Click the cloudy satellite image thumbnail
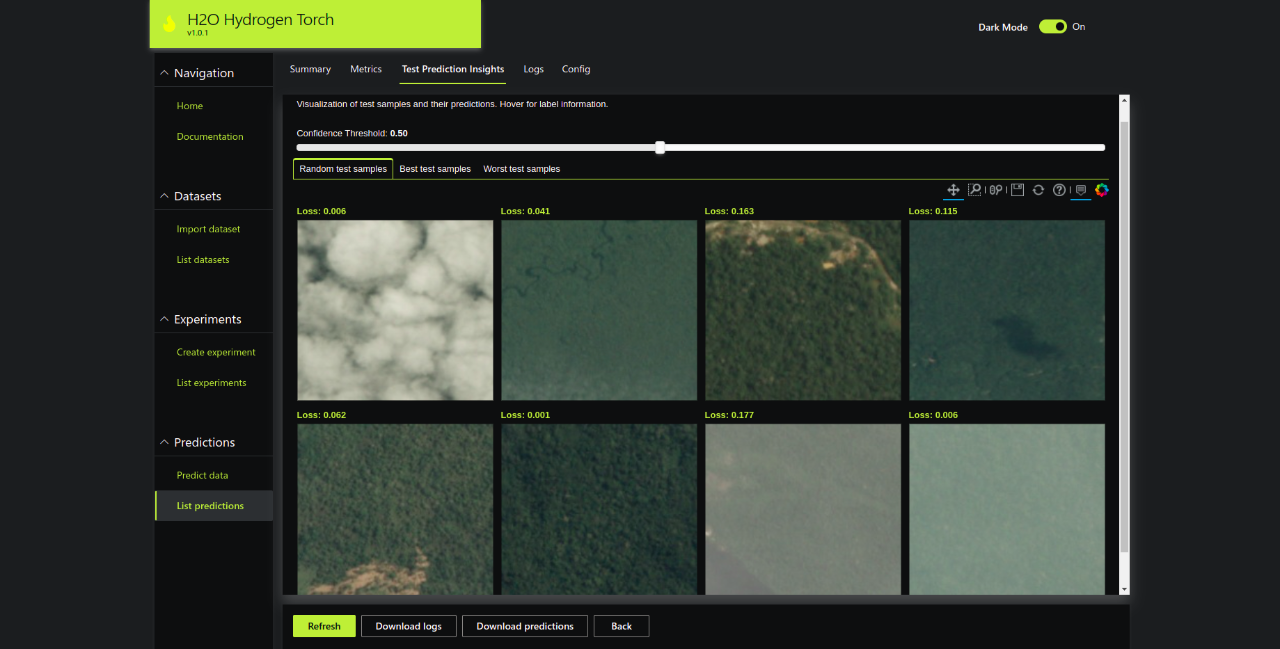1280x649 pixels. point(395,310)
